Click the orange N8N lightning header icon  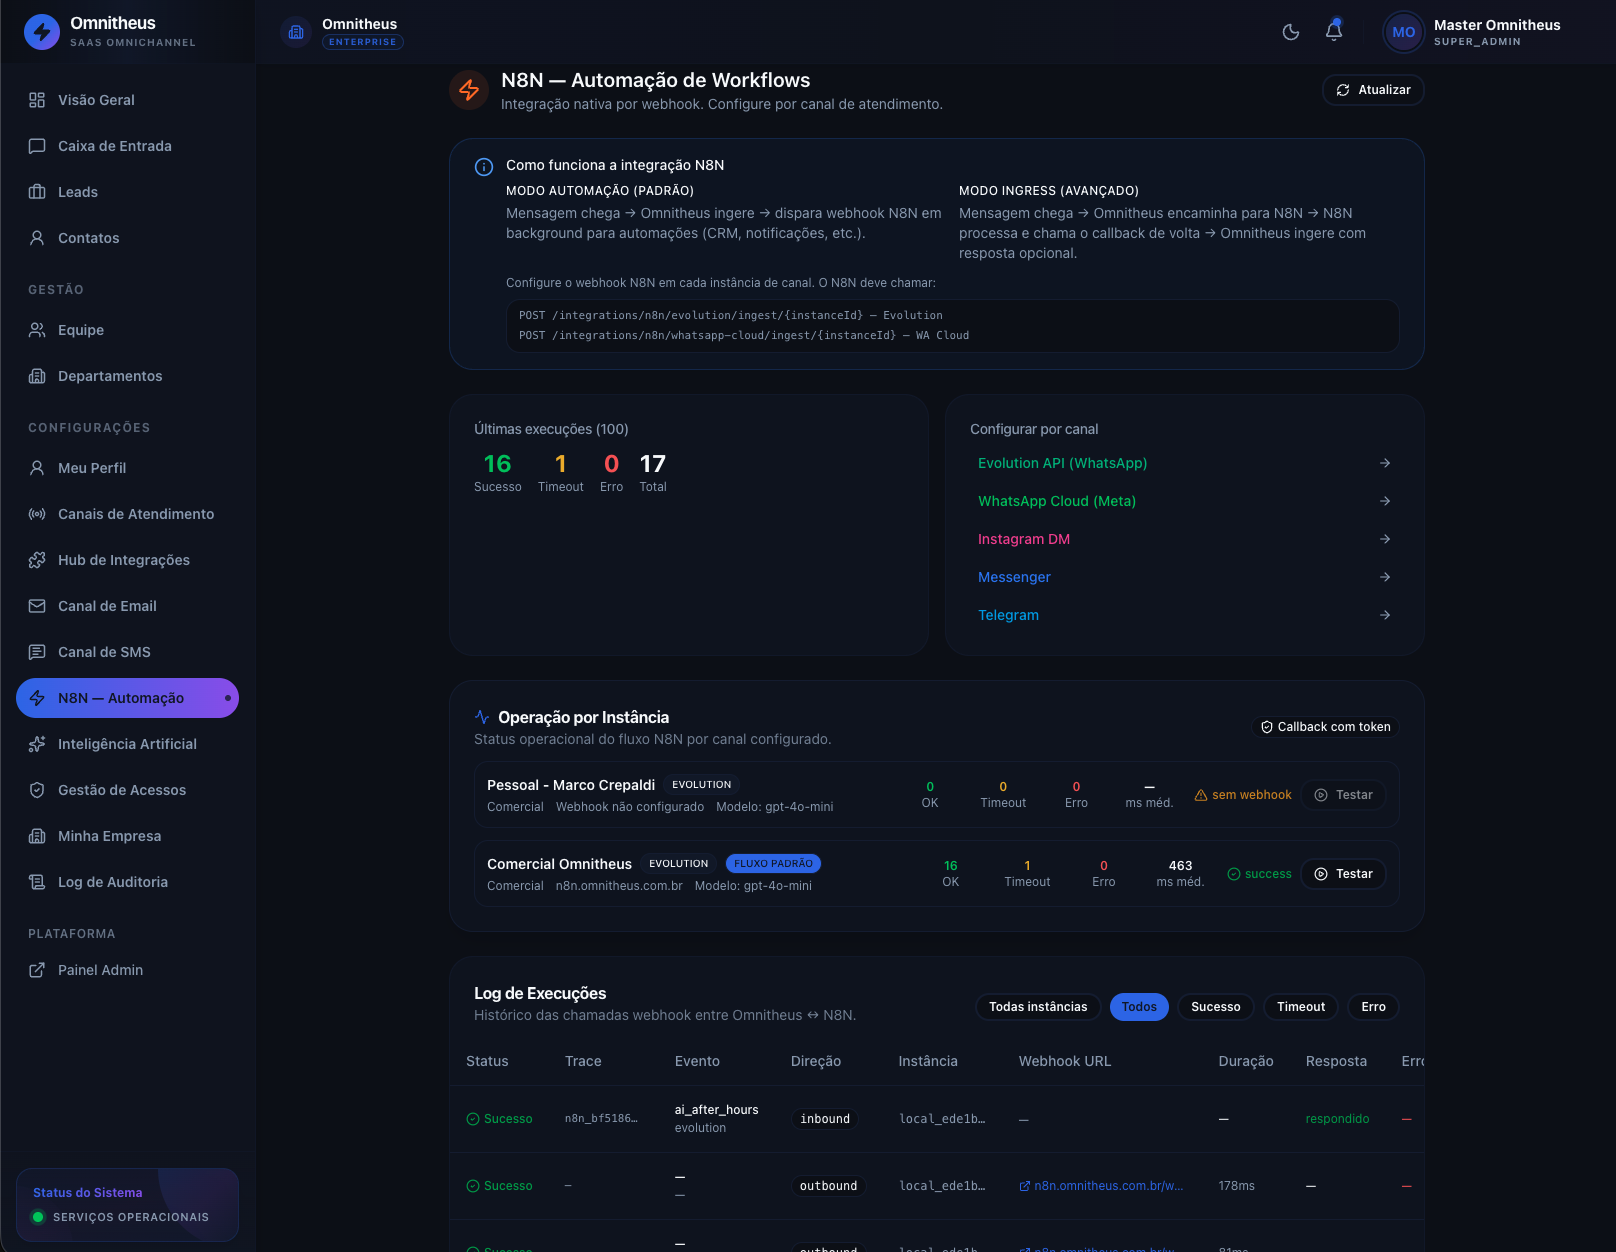coord(469,91)
